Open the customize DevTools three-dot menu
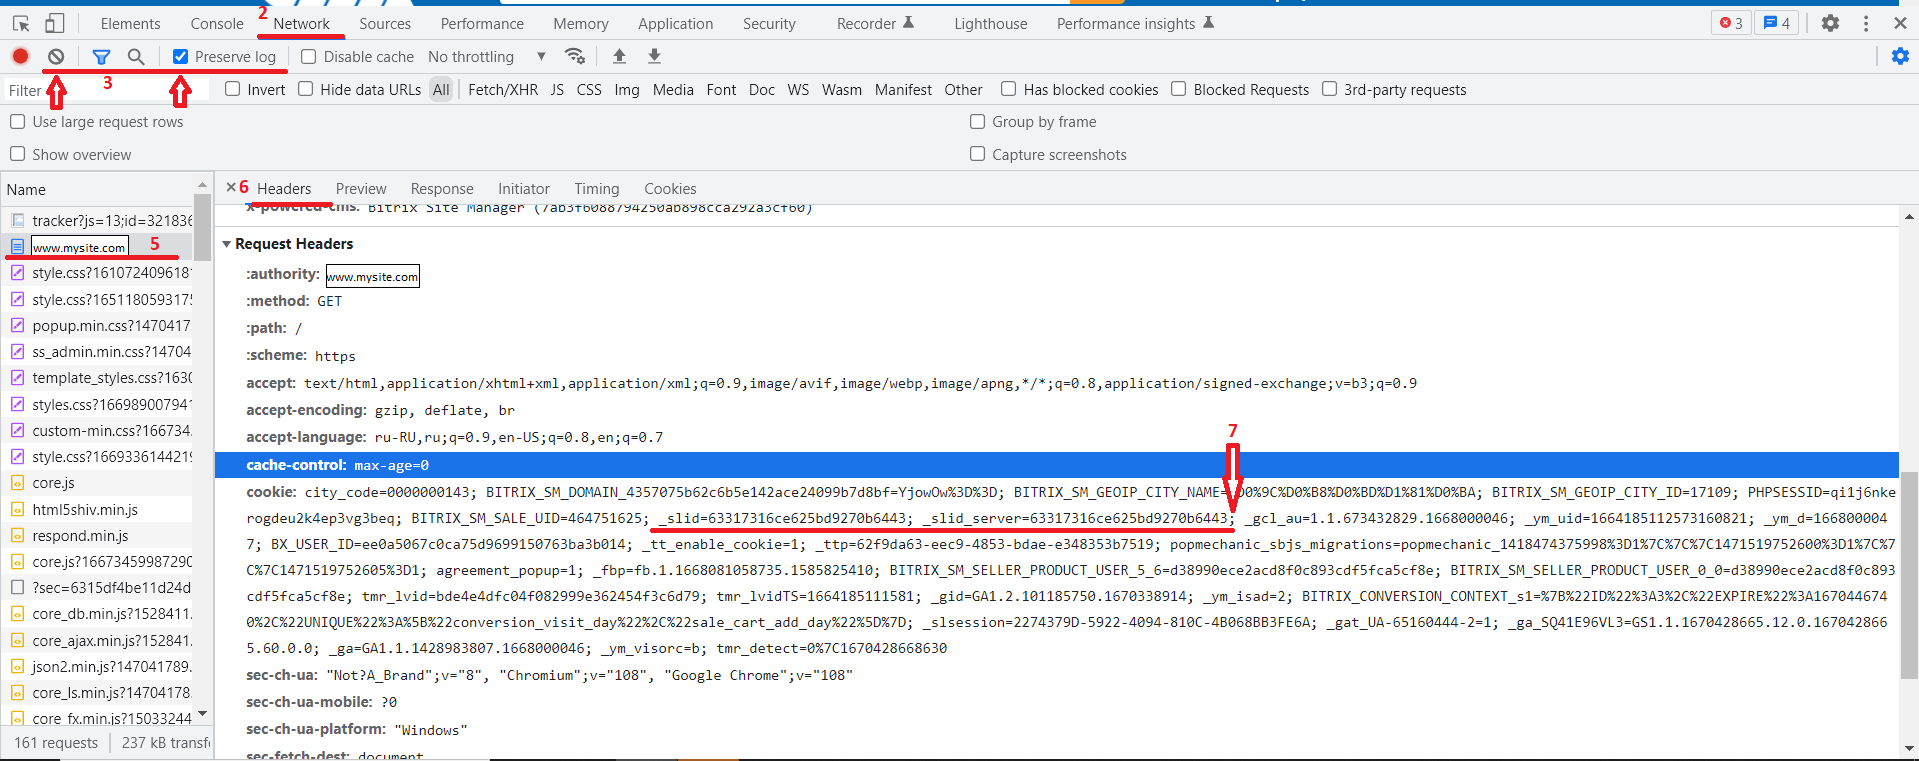This screenshot has width=1919, height=761. [x=1866, y=23]
